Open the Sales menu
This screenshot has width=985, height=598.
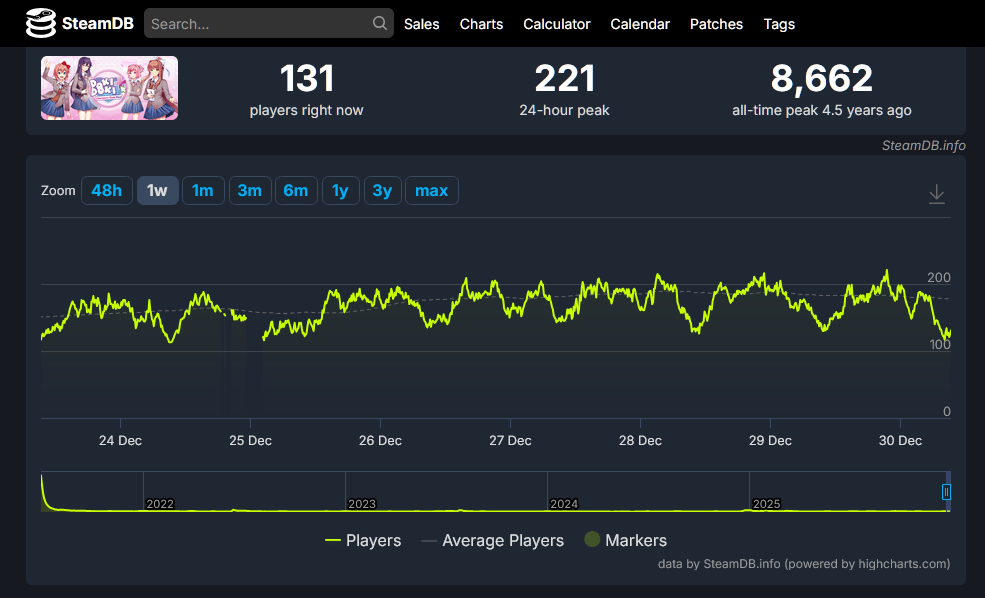(422, 24)
